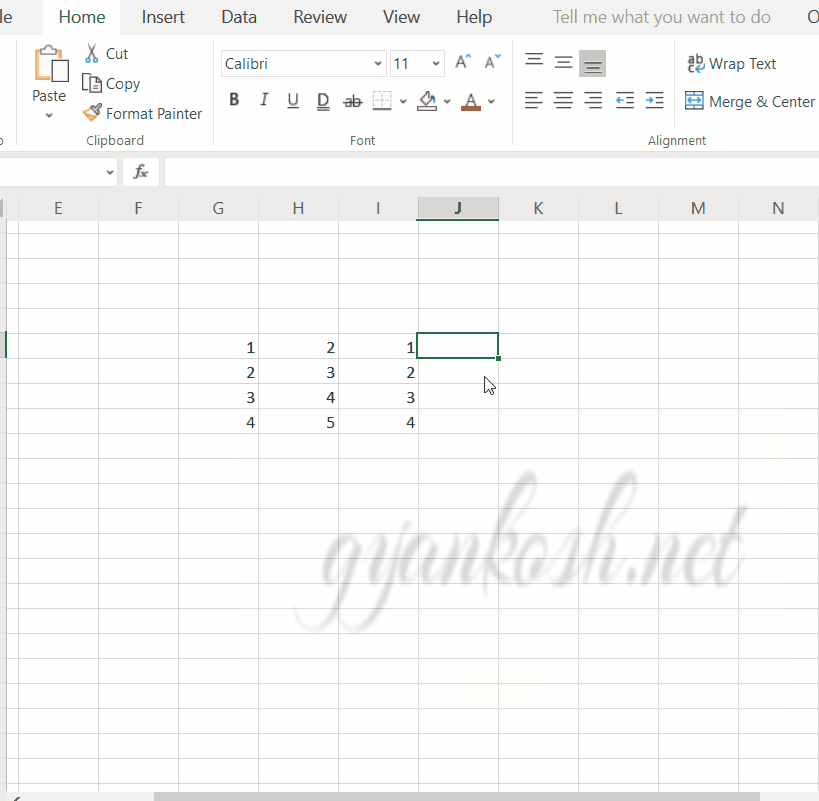This screenshot has width=819, height=801.
Task: Open the Font name dropdown
Action: click(x=378, y=63)
